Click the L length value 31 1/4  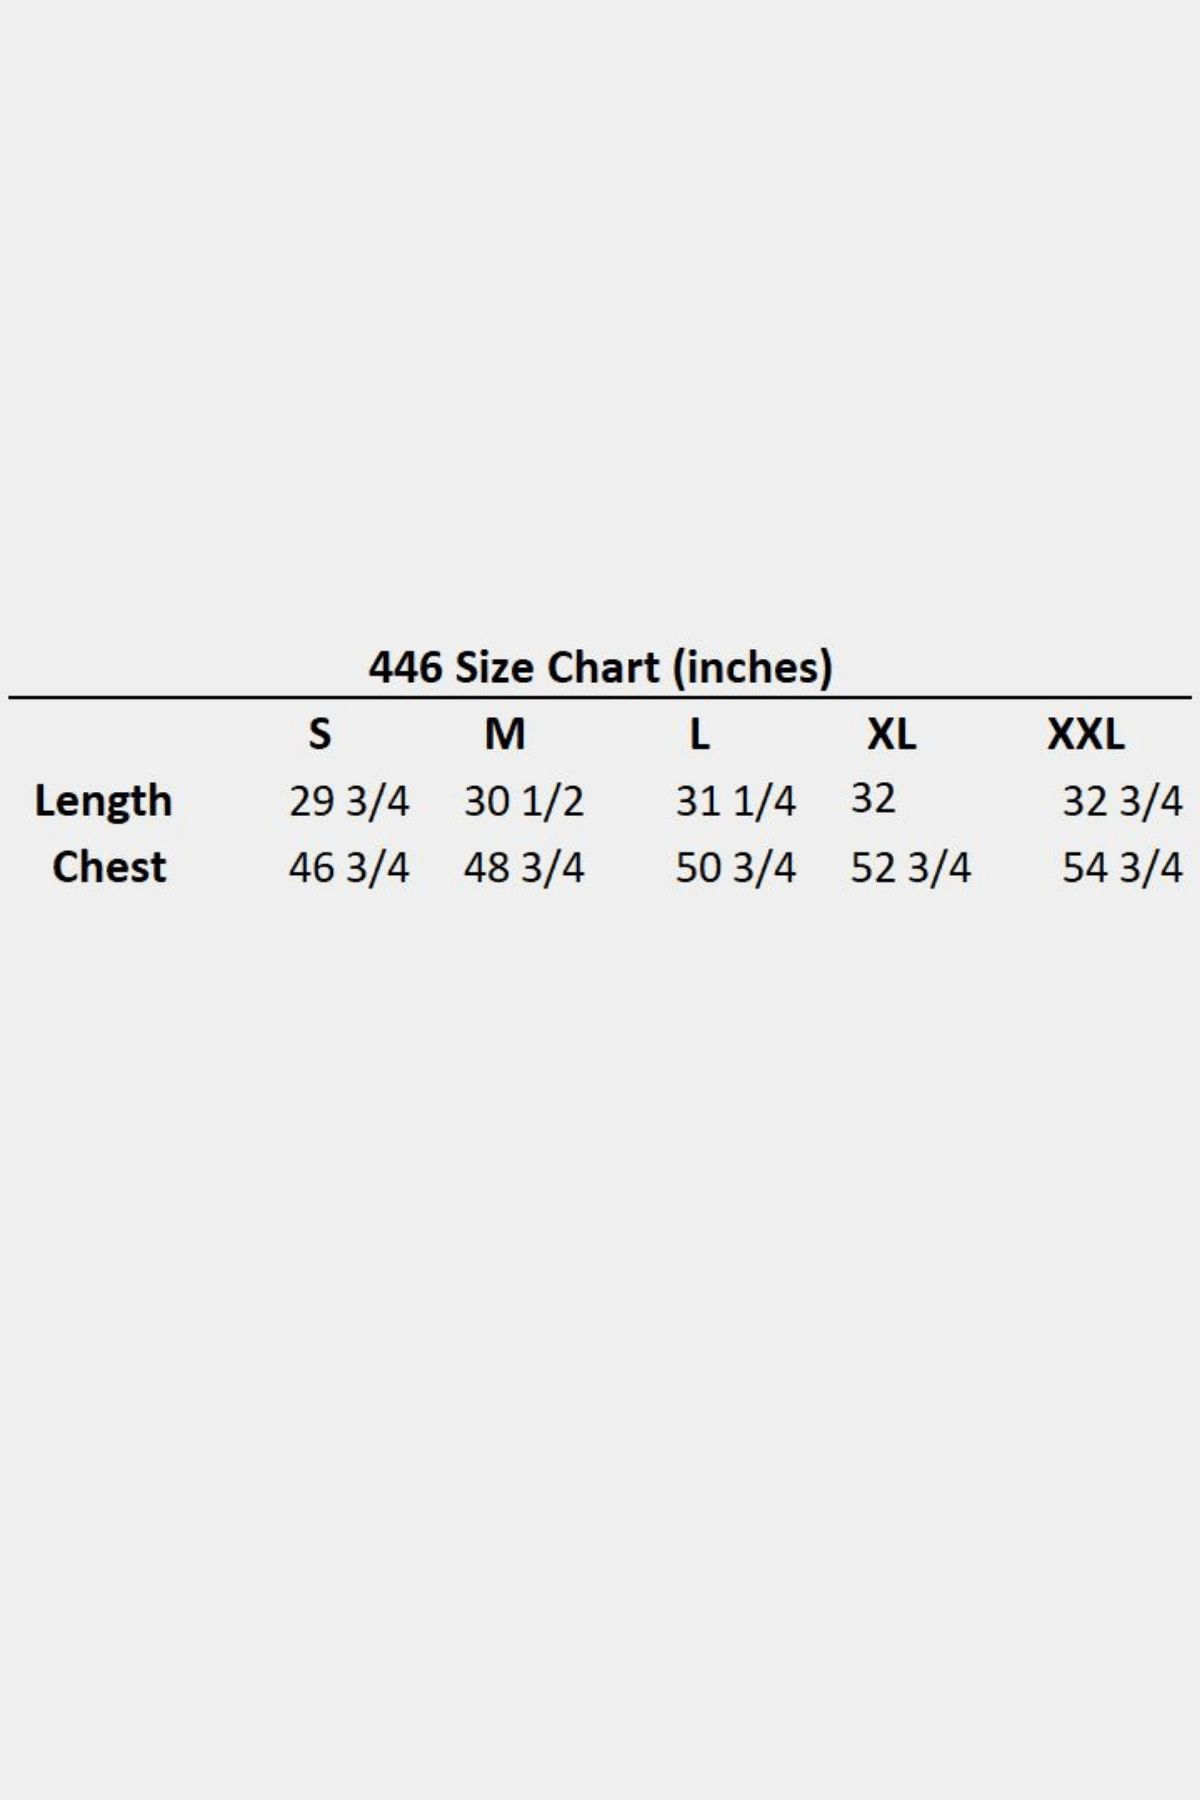[x=736, y=801]
